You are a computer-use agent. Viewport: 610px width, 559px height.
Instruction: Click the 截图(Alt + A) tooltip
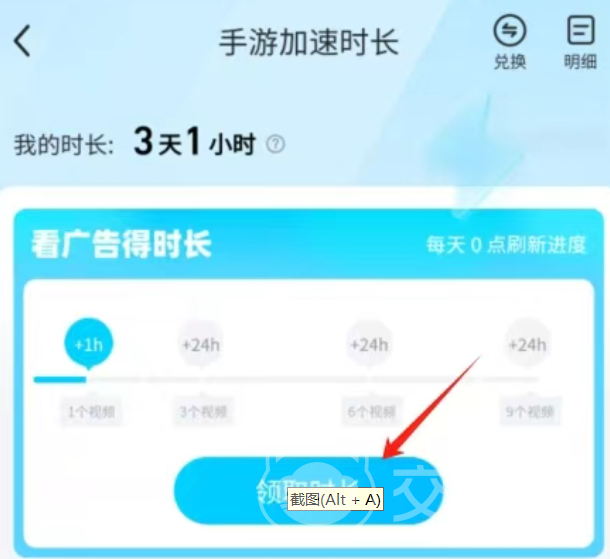[x=335, y=499]
